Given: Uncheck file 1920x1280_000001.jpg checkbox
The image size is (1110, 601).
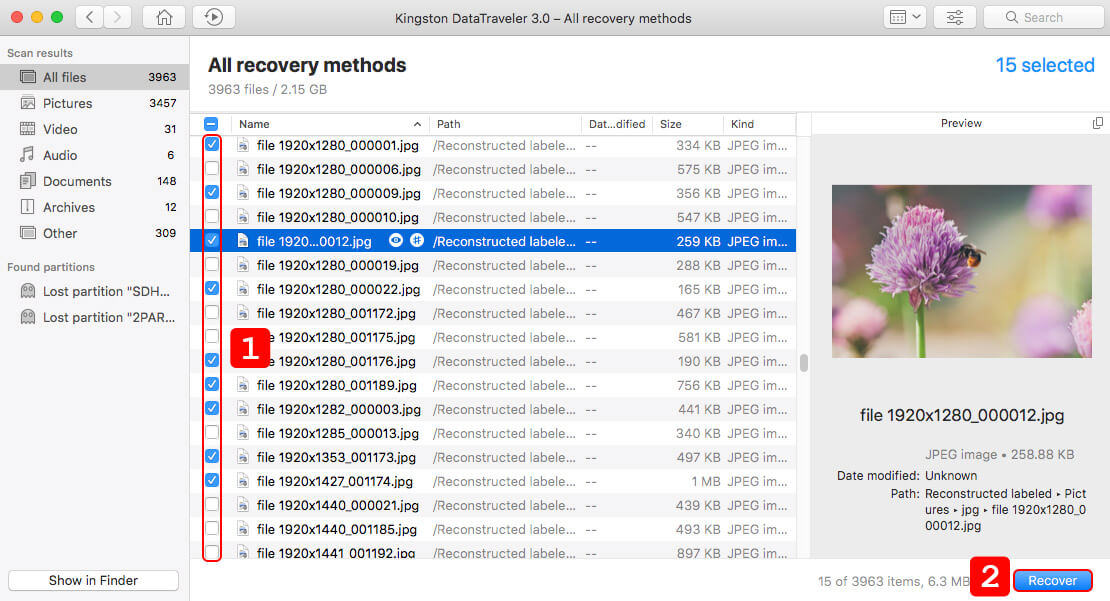Looking at the screenshot, I should tap(212, 144).
